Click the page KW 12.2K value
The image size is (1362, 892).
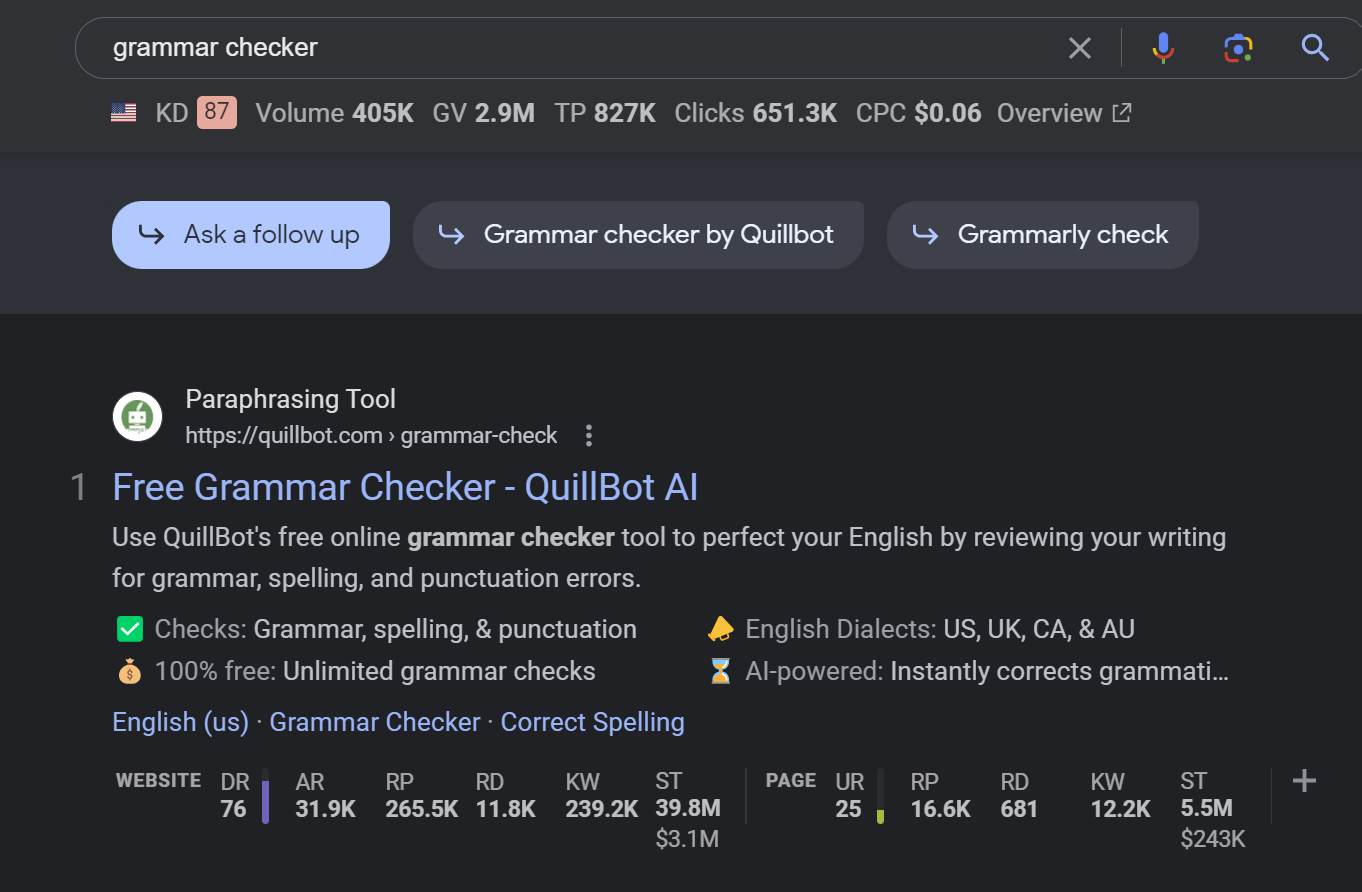1121,808
